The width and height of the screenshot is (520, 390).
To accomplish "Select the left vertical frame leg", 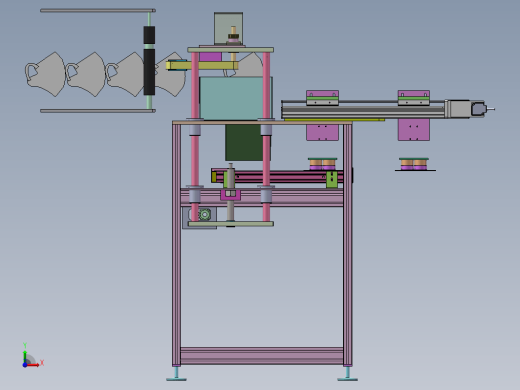I will [x=176, y=245].
